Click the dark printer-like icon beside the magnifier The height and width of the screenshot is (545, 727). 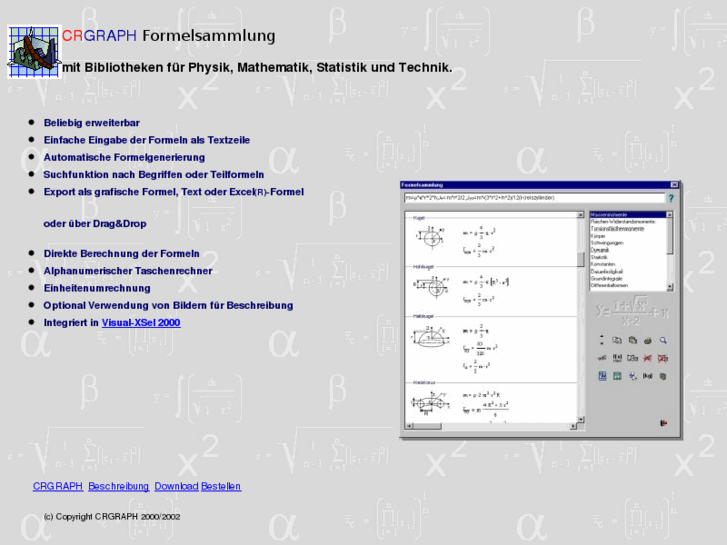(x=648, y=340)
